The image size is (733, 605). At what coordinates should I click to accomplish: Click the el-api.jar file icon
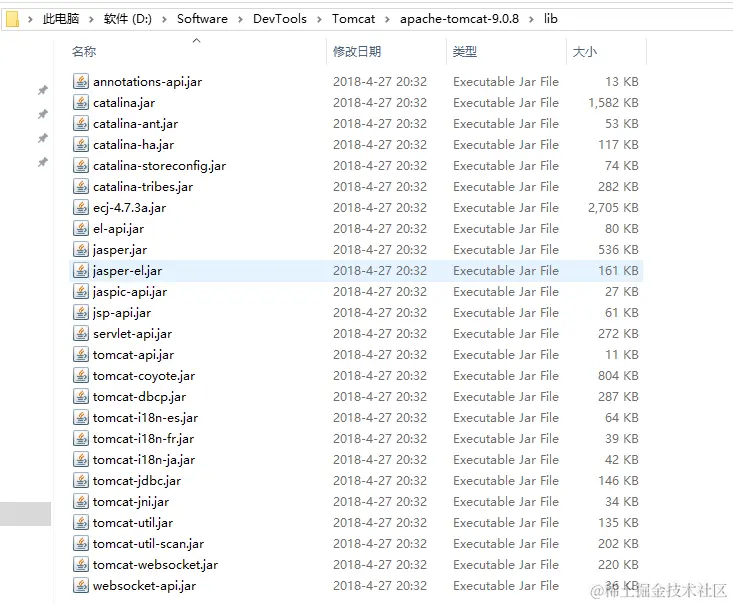coord(81,229)
